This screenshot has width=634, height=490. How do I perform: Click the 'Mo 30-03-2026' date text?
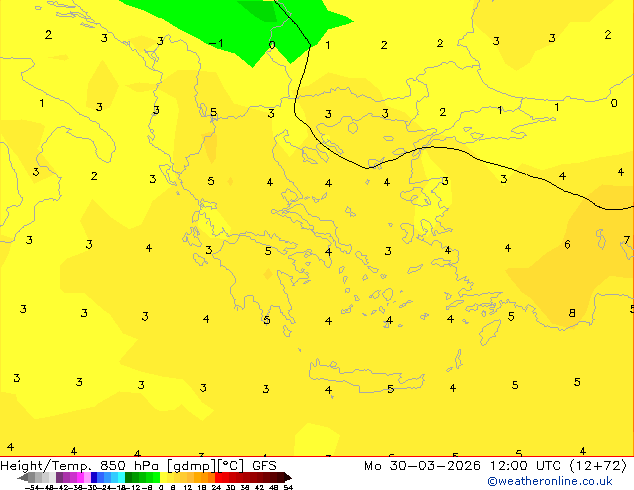422,466
